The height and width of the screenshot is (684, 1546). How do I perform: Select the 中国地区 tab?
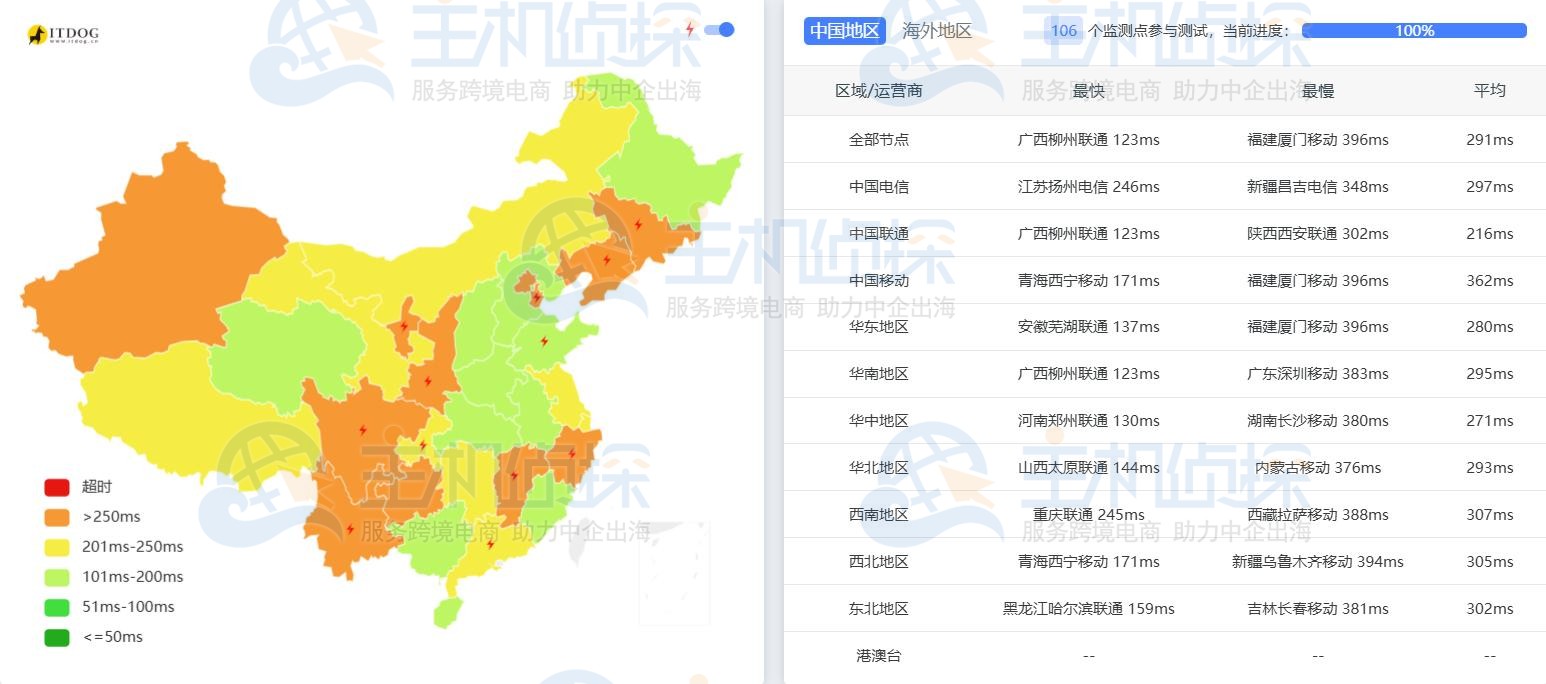(844, 30)
